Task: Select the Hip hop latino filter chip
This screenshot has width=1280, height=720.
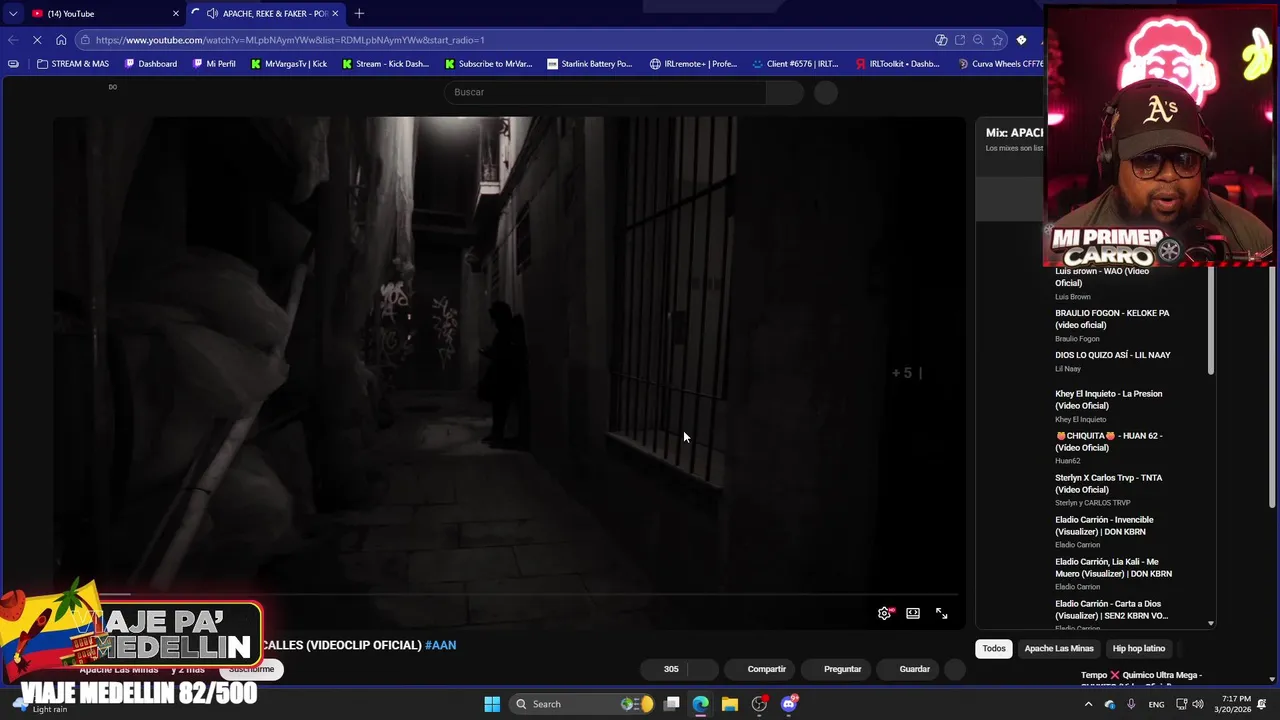Action: point(1139,648)
